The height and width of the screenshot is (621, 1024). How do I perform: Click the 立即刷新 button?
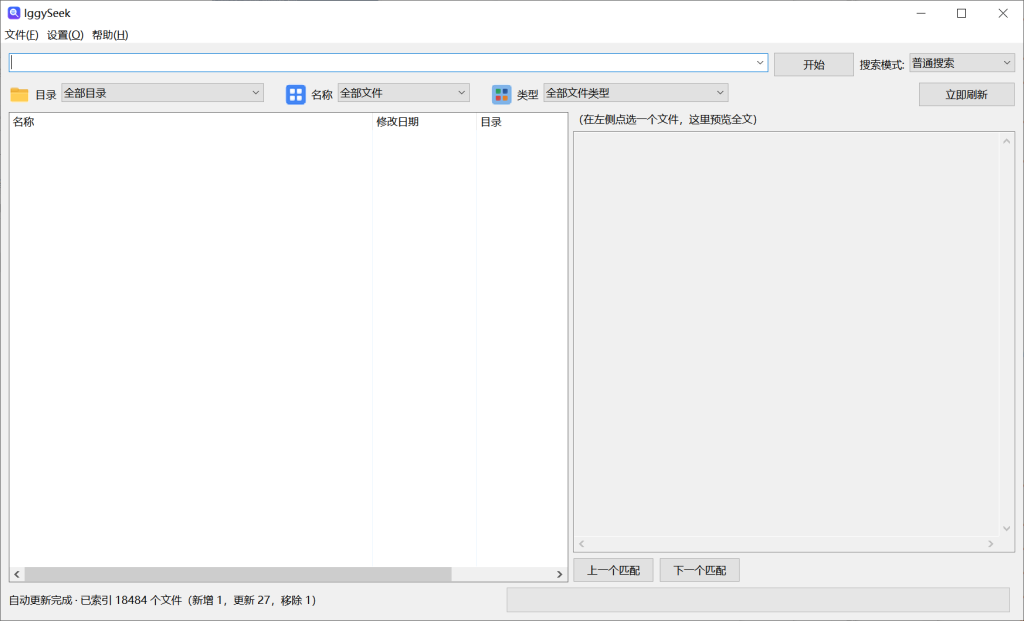[x=967, y=95]
